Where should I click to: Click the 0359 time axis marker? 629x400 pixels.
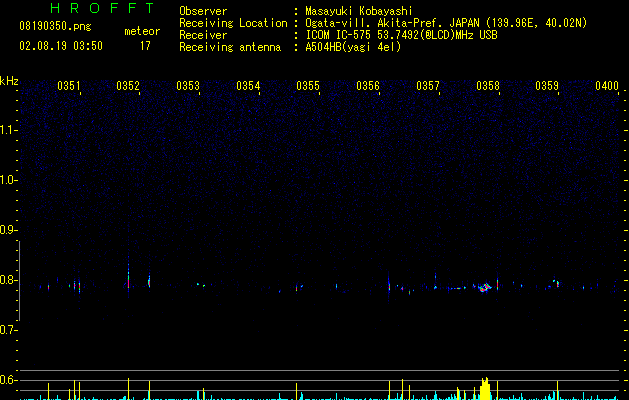tap(547, 86)
